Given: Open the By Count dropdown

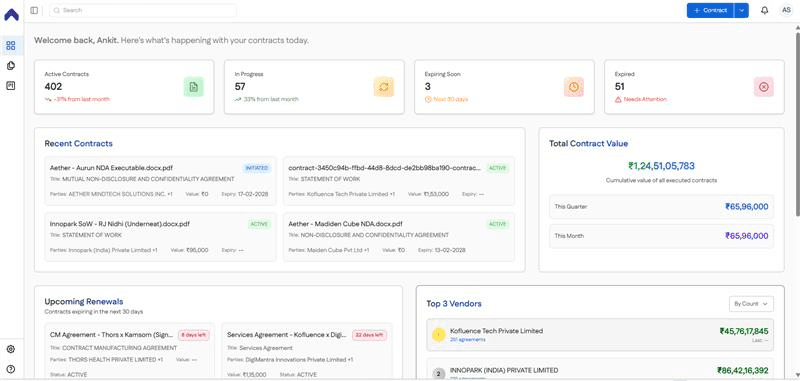Looking at the screenshot, I should [751, 303].
